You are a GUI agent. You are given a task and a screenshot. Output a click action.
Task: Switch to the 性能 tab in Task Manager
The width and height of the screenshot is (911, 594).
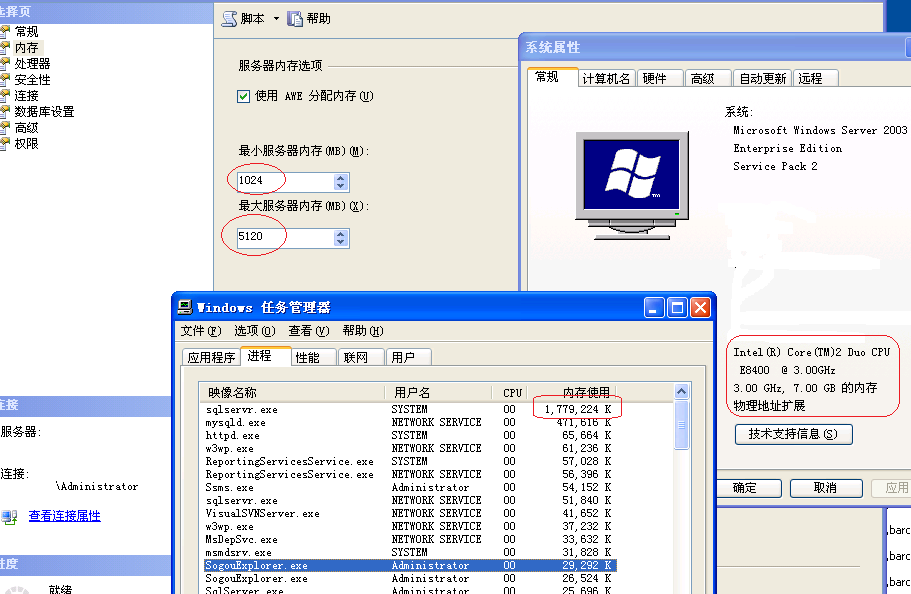307,357
